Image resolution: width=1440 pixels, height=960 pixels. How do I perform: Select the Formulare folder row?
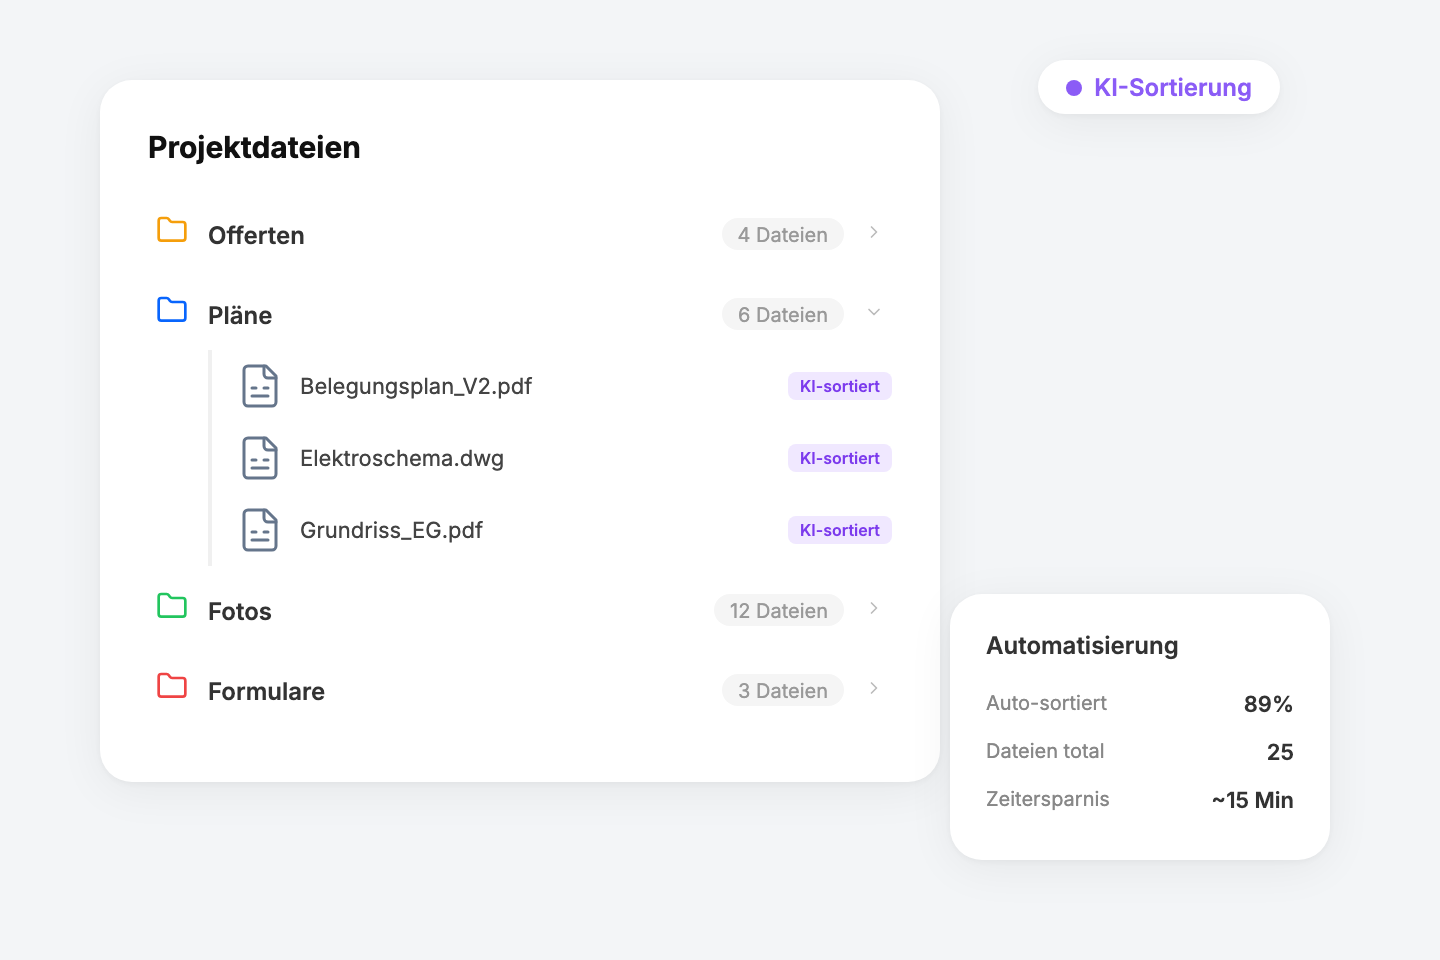[266, 690]
